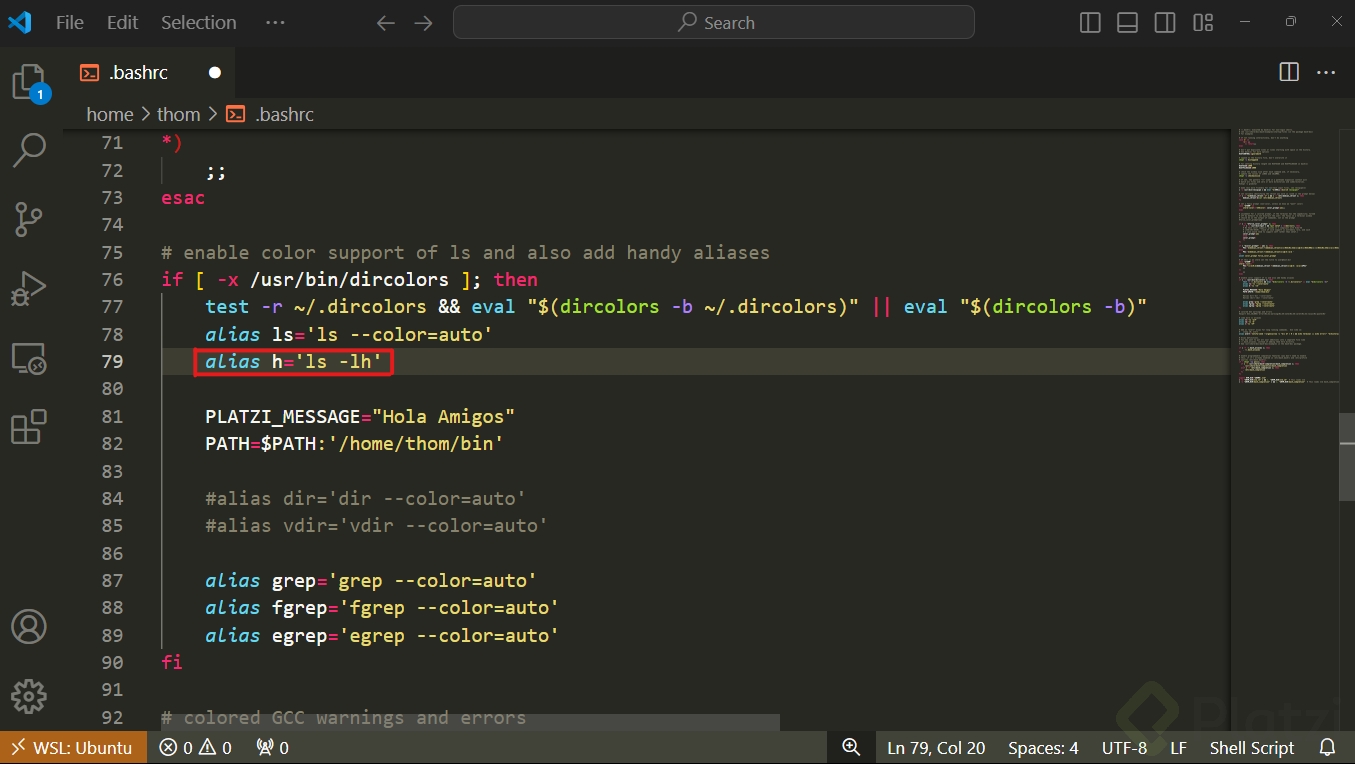
Task: Change indentation via Spaces: 4
Action: tap(1043, 747)
